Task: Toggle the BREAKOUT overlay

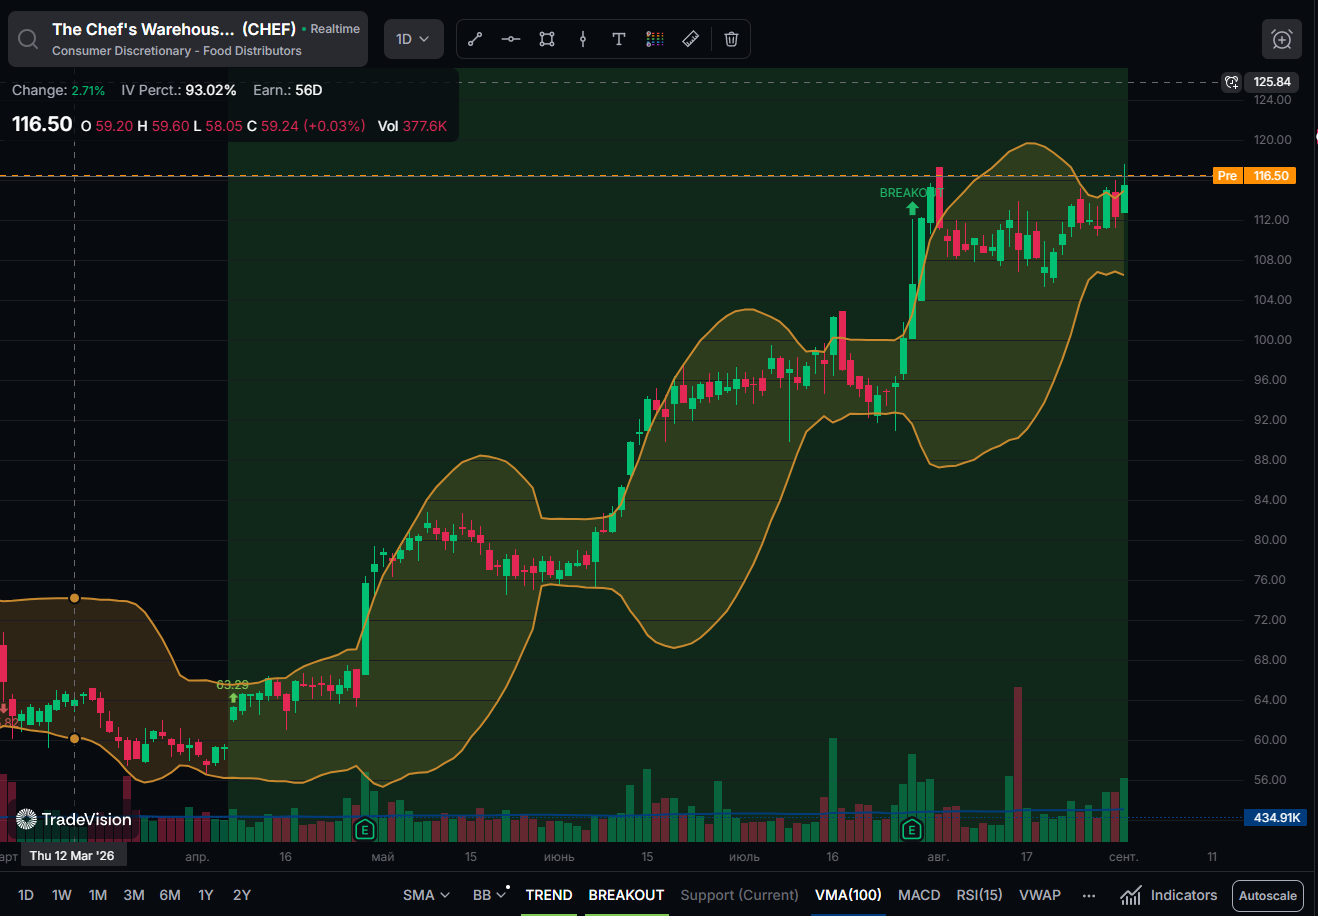Action: 626,895
